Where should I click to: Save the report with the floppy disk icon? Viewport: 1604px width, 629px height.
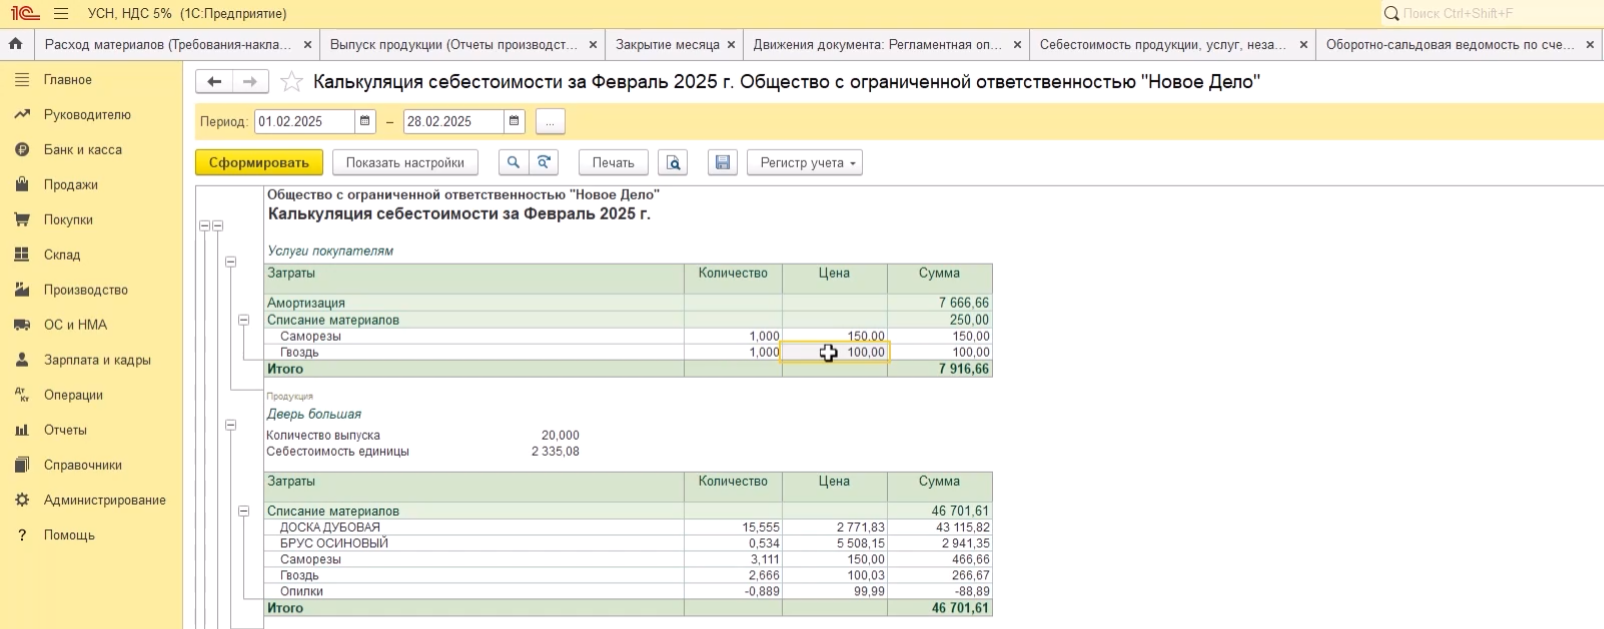point(722,163)
